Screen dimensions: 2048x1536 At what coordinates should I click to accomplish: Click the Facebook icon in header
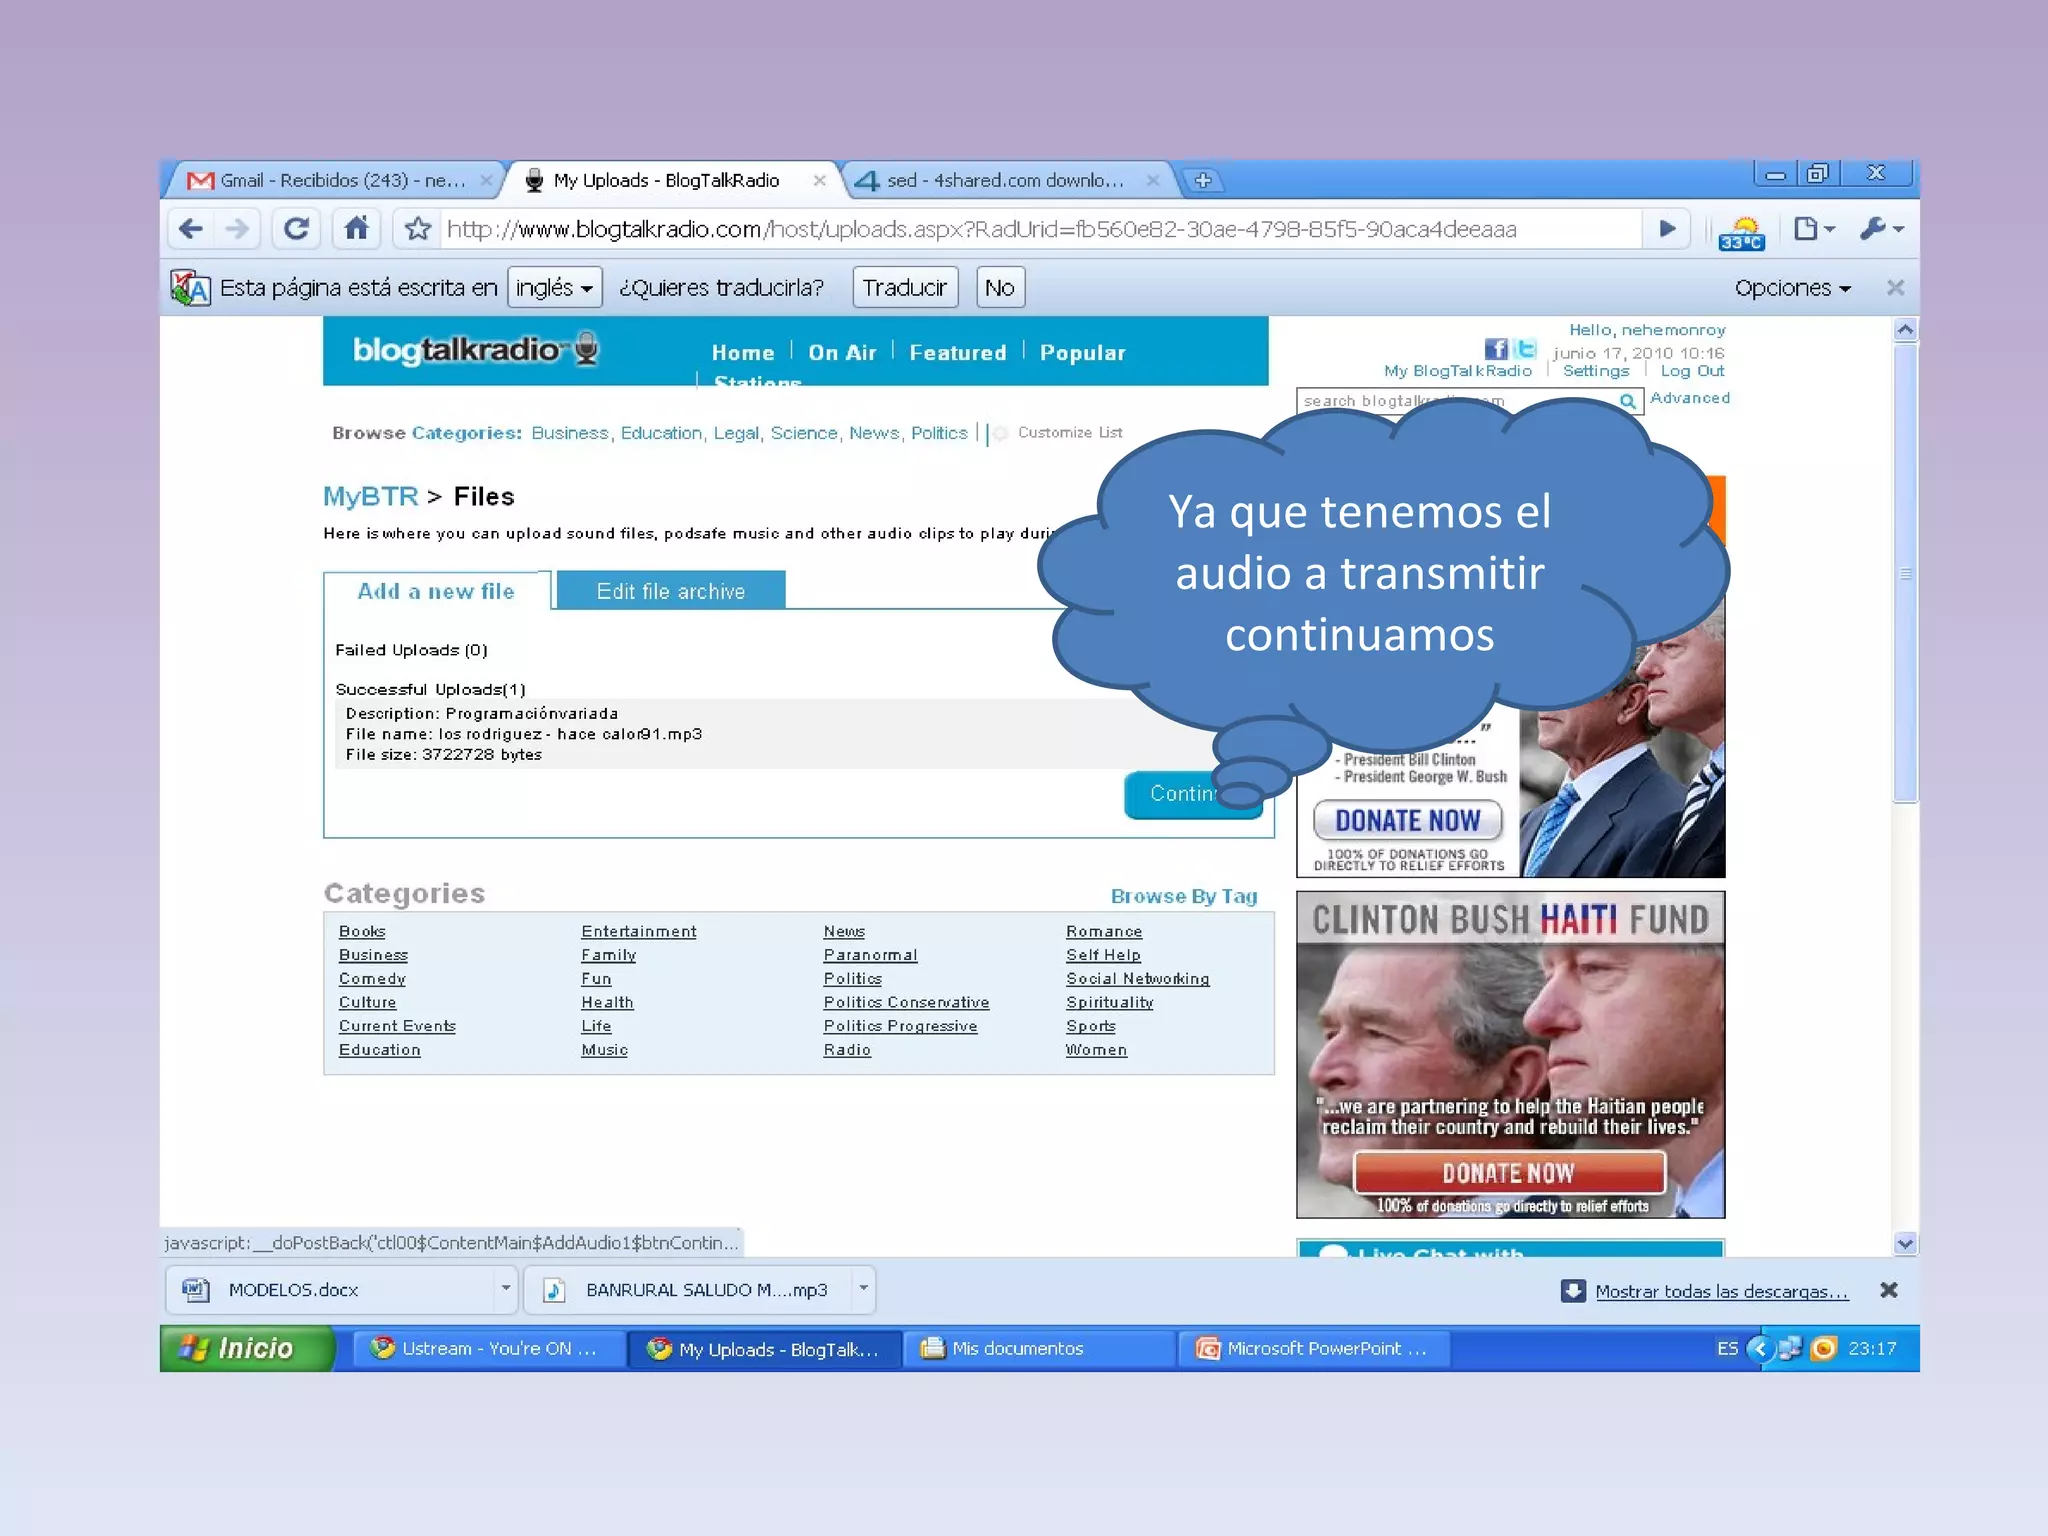click(x=1495, y=349)
